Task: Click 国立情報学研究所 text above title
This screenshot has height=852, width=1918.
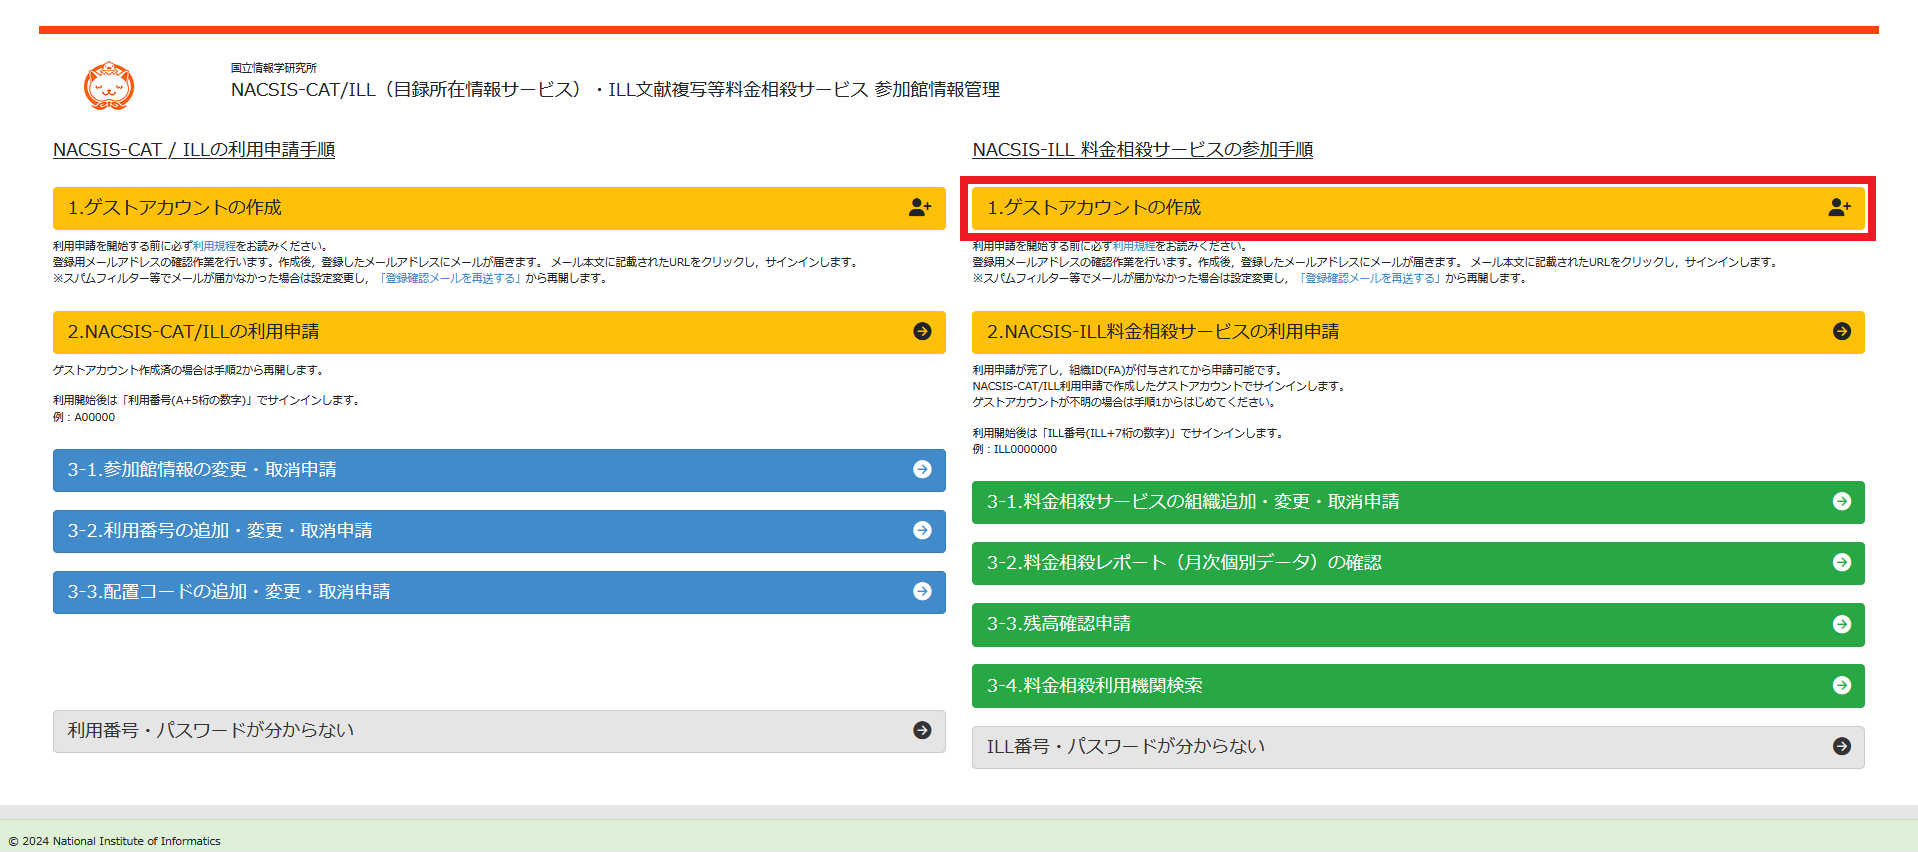Action: pyautogui.click(x=274, y=68)
